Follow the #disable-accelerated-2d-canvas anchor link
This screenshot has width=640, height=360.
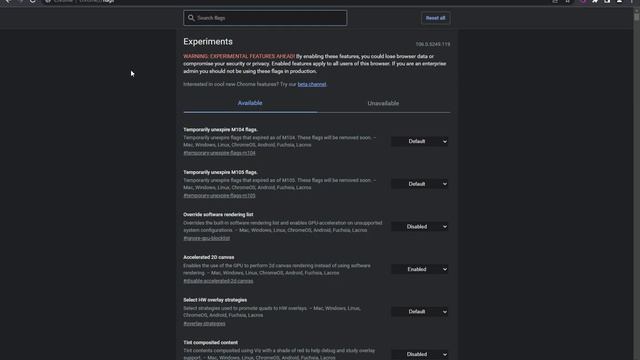pos(218,281)
